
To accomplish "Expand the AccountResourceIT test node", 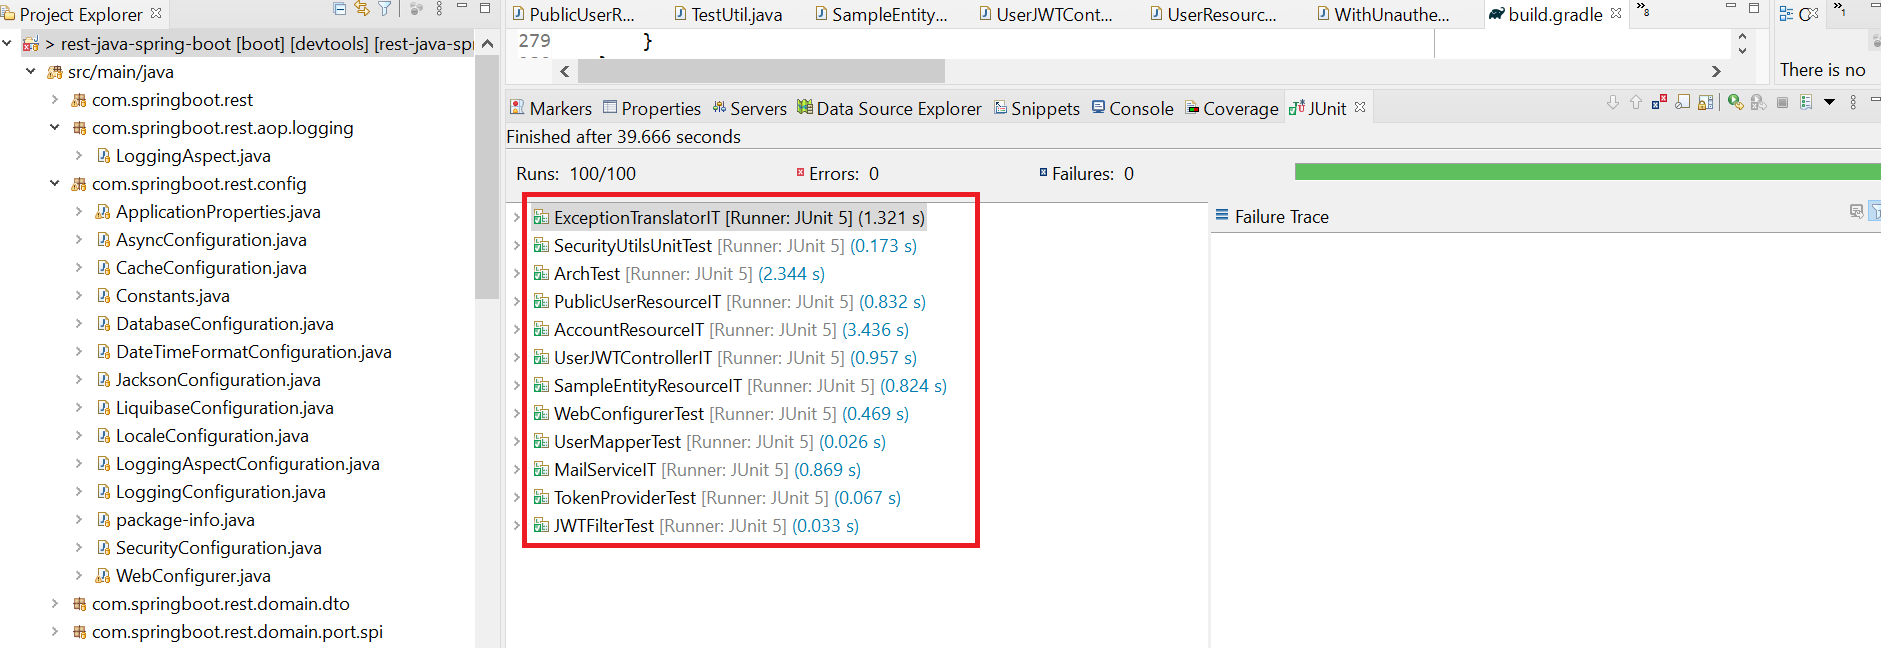I will pyautogui.click(x=517, y=329).
